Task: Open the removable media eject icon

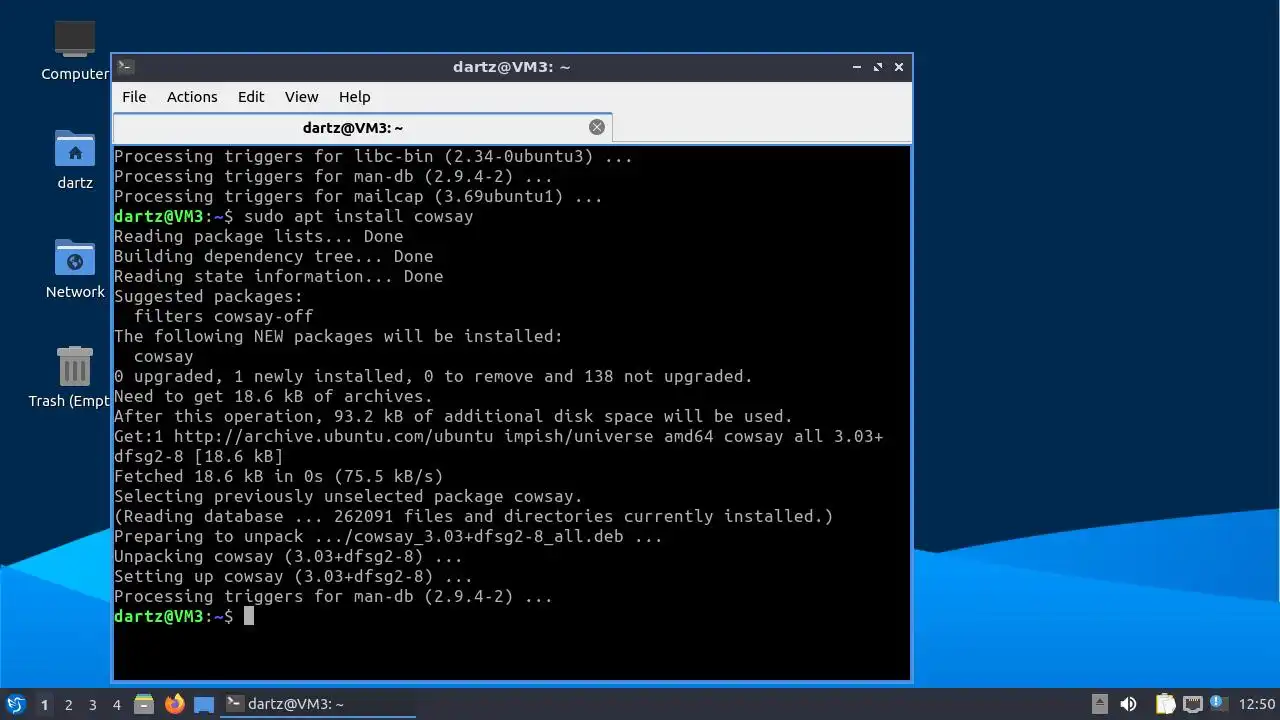Action: (1100, 704)
